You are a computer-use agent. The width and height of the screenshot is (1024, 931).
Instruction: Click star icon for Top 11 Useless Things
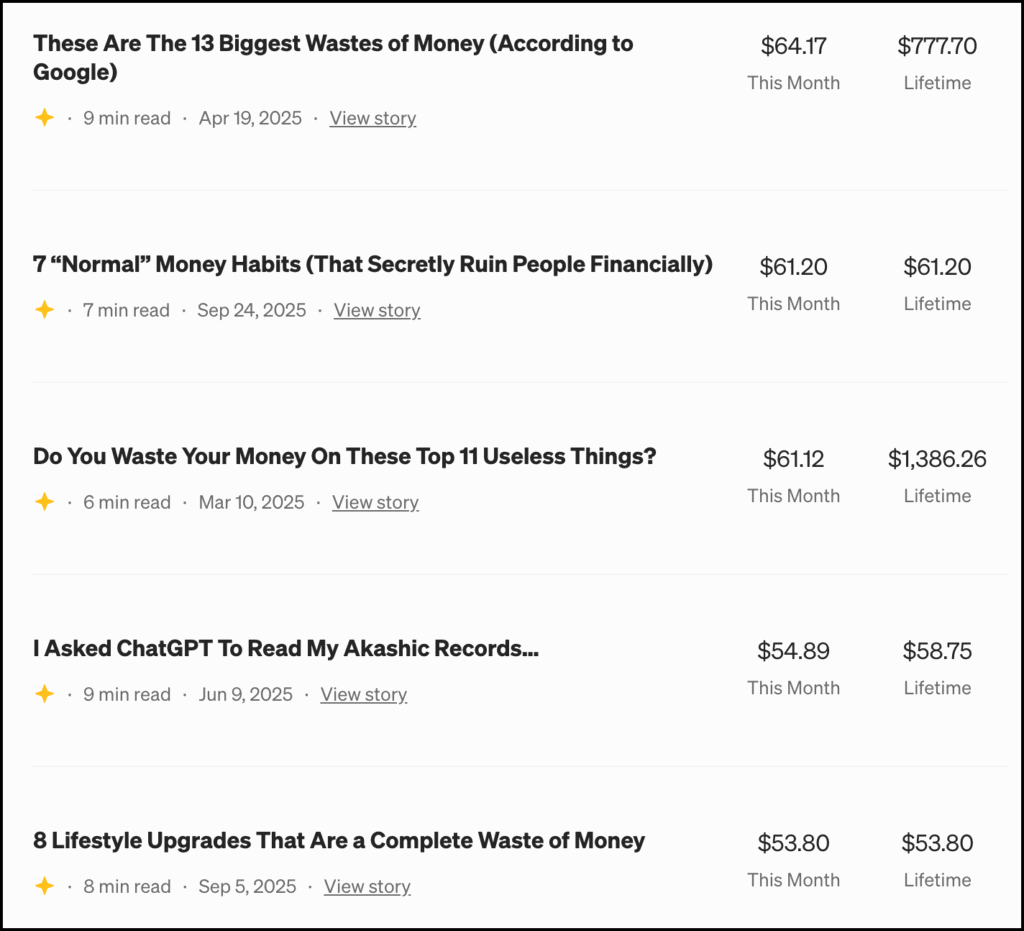44,502
